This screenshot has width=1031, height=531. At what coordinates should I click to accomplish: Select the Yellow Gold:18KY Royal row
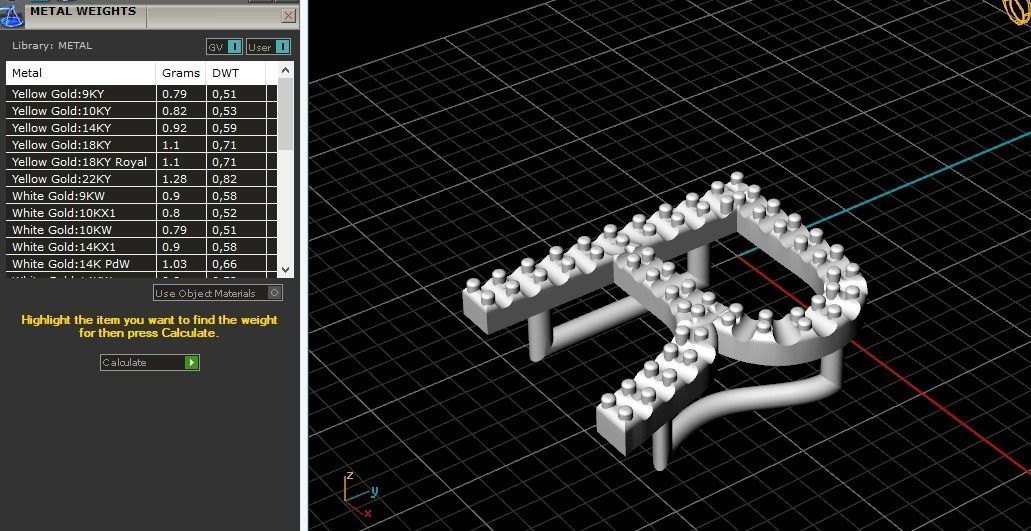tap(141, 162)
